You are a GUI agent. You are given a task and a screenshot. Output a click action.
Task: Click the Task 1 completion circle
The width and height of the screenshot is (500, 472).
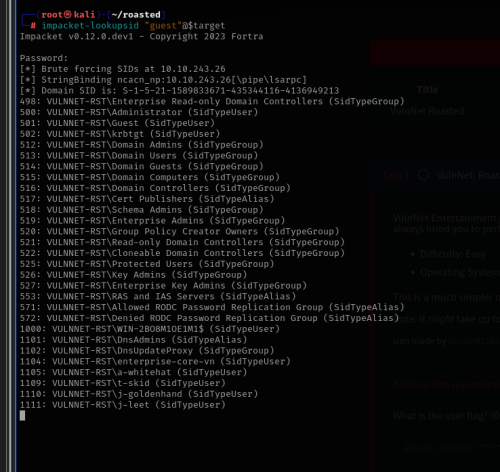tap(423, 175)
